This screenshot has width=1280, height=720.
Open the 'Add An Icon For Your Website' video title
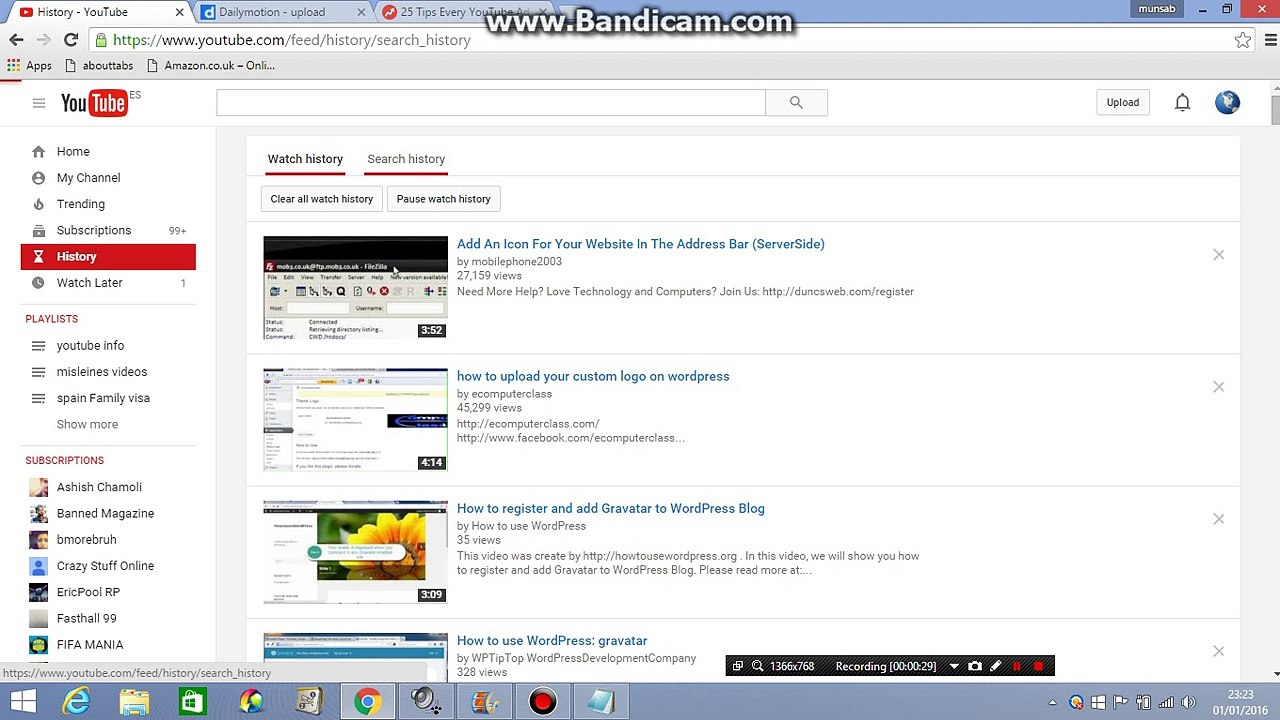click(640, 244)
